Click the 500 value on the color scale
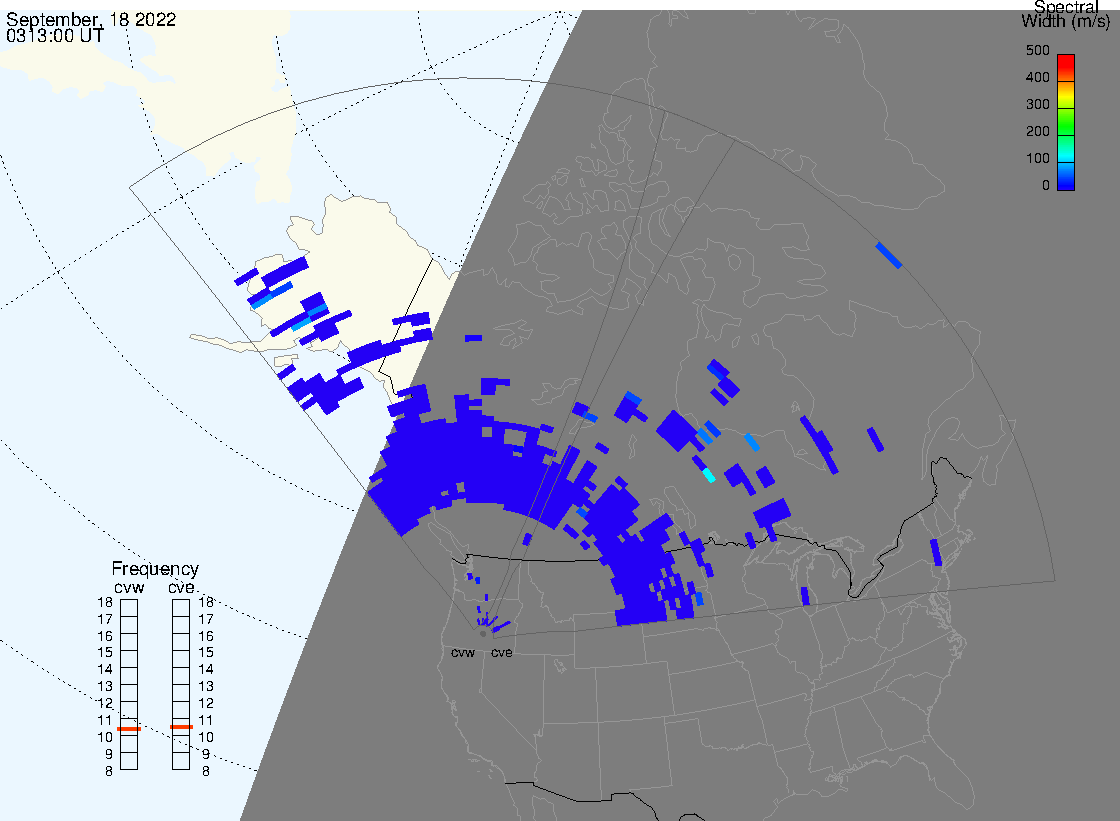Viewport: 1120px width, 821px height. coord(1038,50)
